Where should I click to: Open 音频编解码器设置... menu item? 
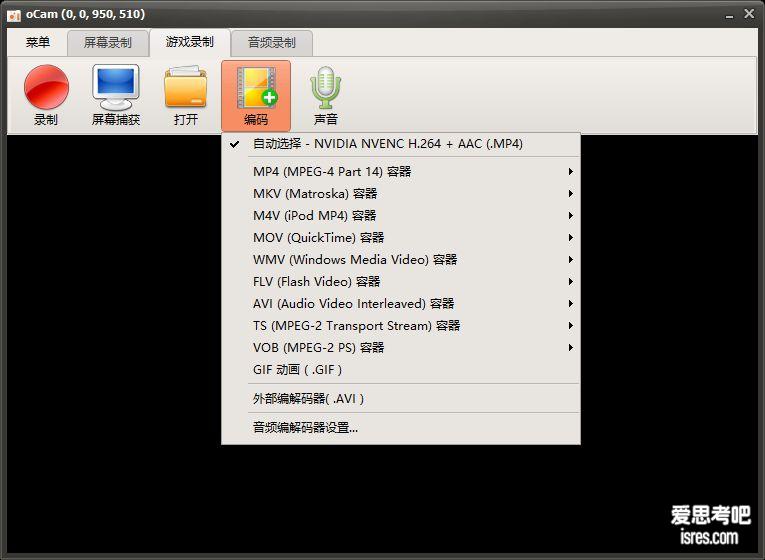click(401, 428)
